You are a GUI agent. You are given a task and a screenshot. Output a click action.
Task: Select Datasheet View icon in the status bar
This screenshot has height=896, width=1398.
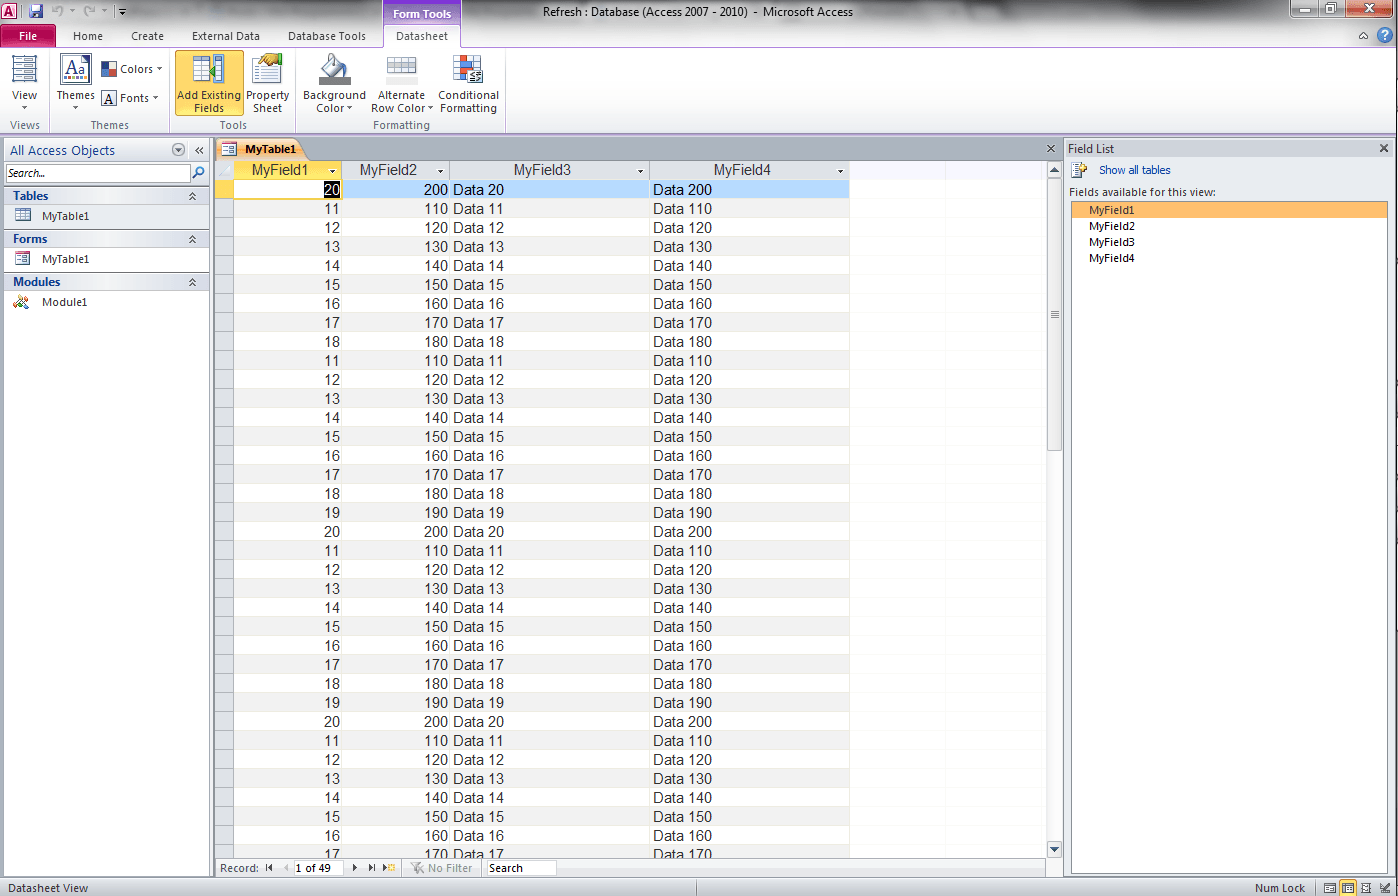pos(1348,888)
